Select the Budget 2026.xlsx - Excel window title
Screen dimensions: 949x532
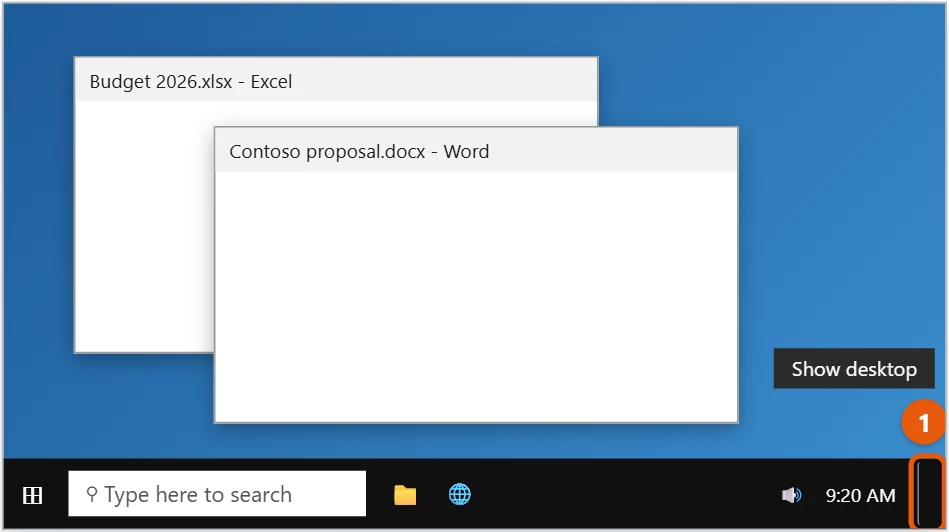tap(191, 82)
